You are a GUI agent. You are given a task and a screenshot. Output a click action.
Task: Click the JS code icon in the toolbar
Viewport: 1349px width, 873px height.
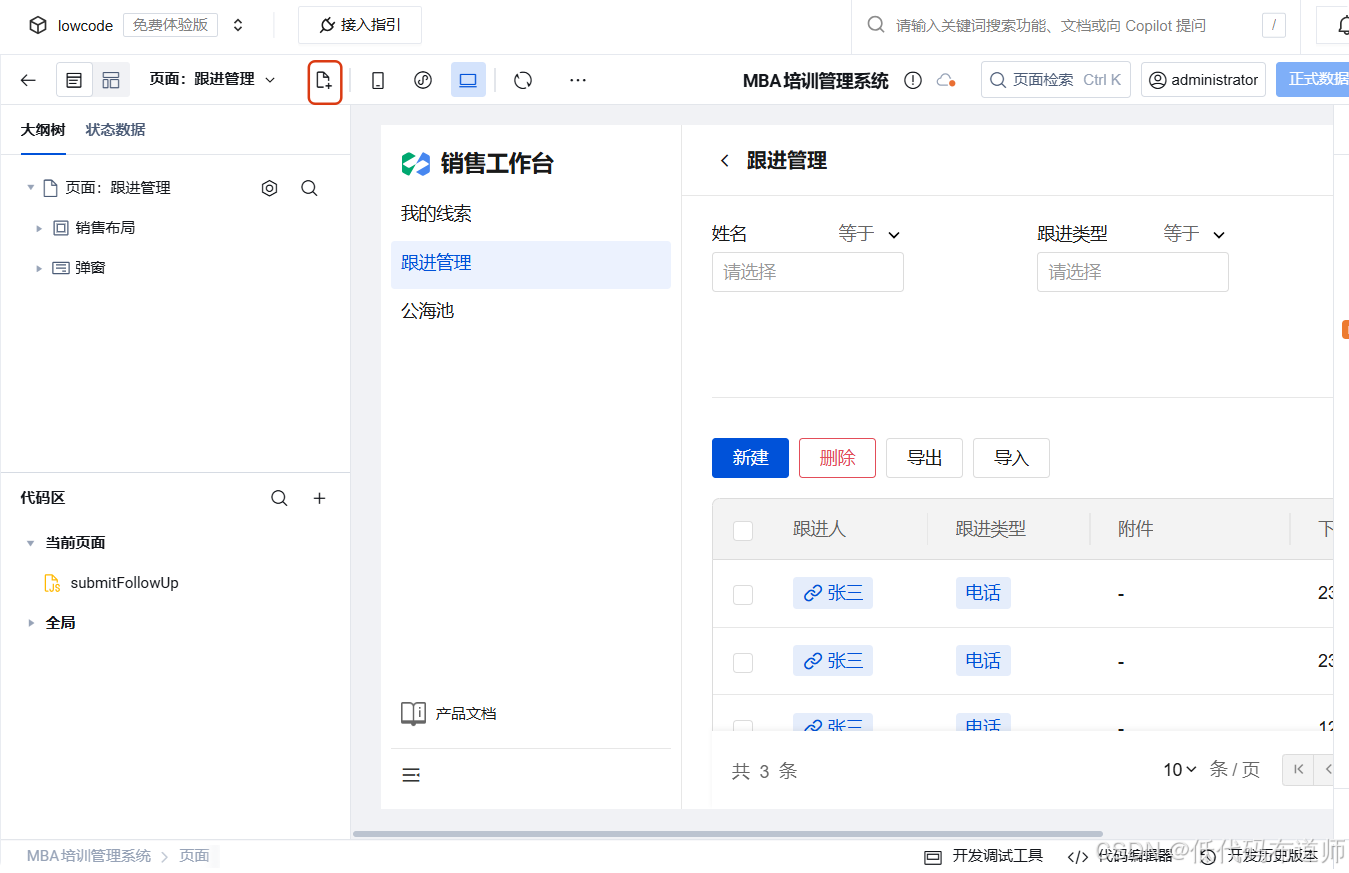[x=422, y=79]
